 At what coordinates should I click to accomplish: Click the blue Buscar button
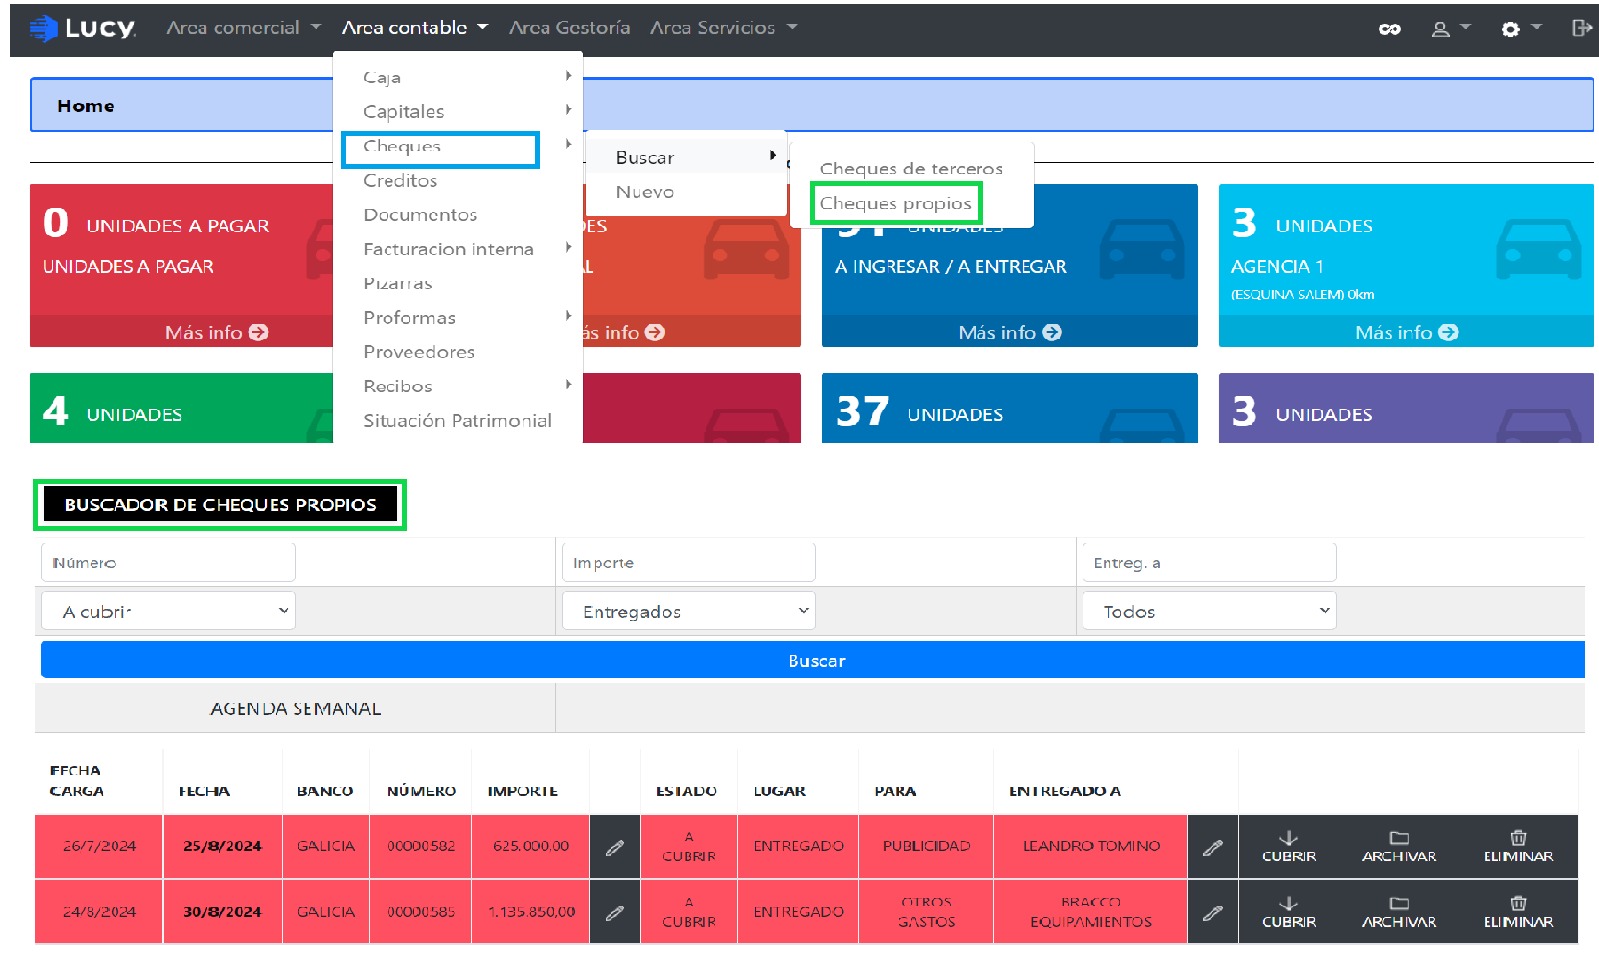[x=813, y=661]
